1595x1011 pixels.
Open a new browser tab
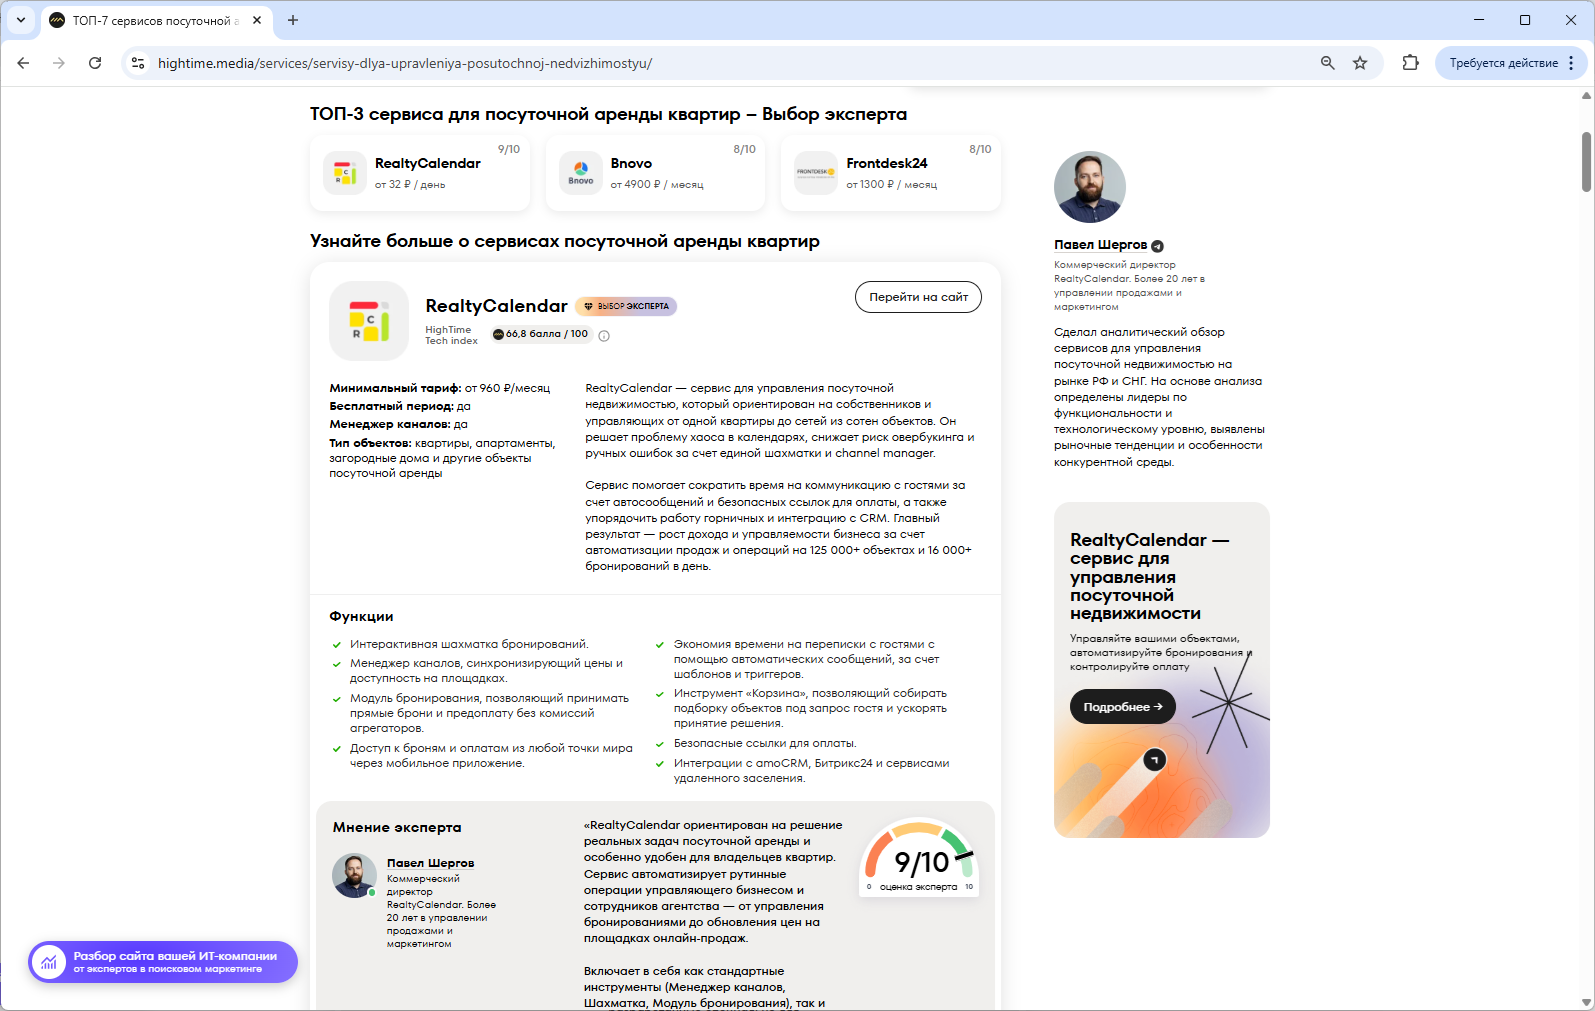tap(293, 20)
